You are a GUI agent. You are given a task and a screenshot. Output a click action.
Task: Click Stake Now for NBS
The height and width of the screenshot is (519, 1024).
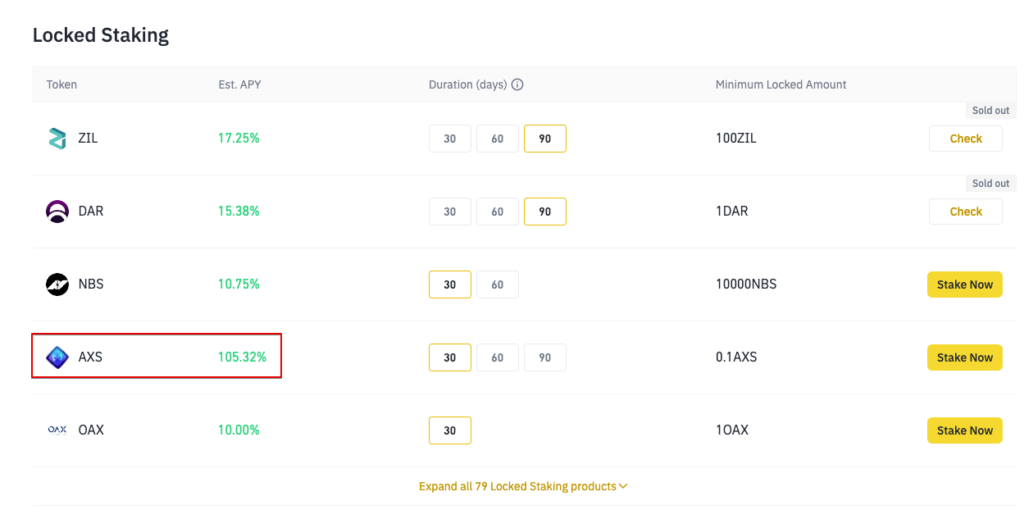click(965, 285)
